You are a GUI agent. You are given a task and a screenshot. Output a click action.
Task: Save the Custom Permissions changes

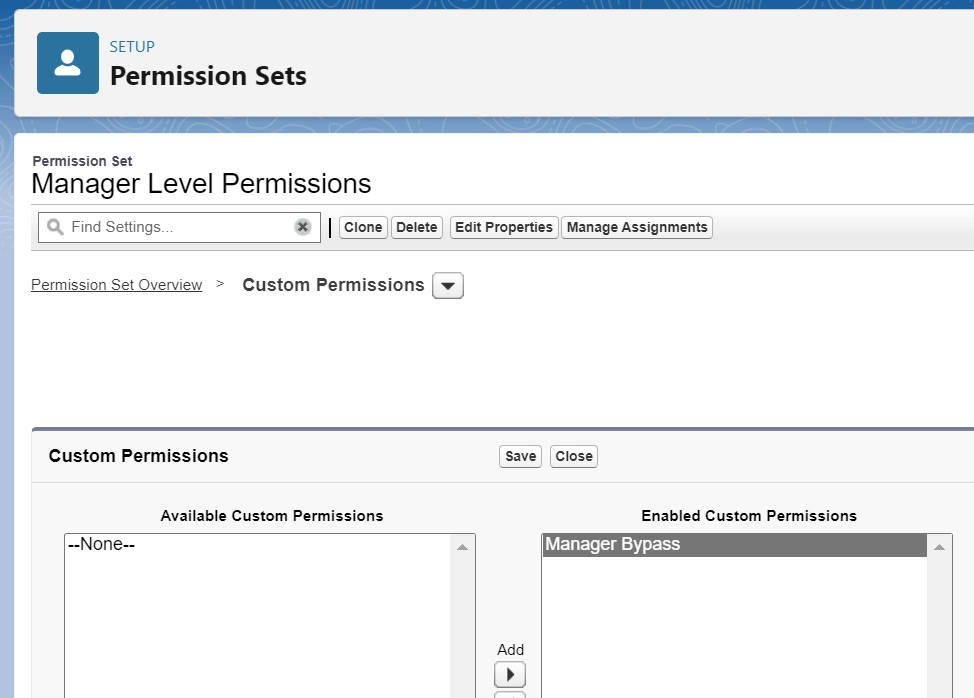click(x=519, y=456)
